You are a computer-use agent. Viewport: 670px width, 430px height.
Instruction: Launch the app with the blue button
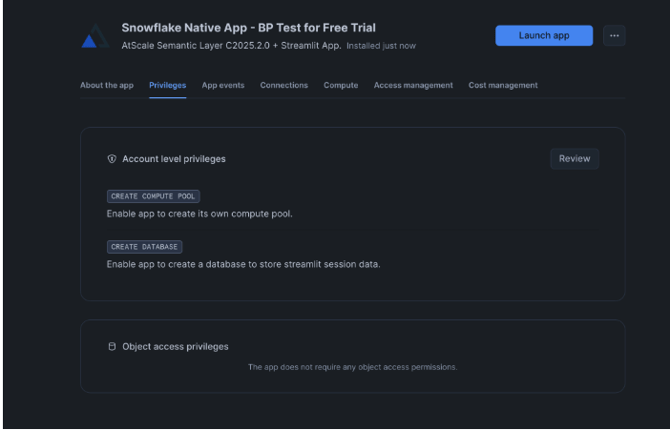coord(544,35)
